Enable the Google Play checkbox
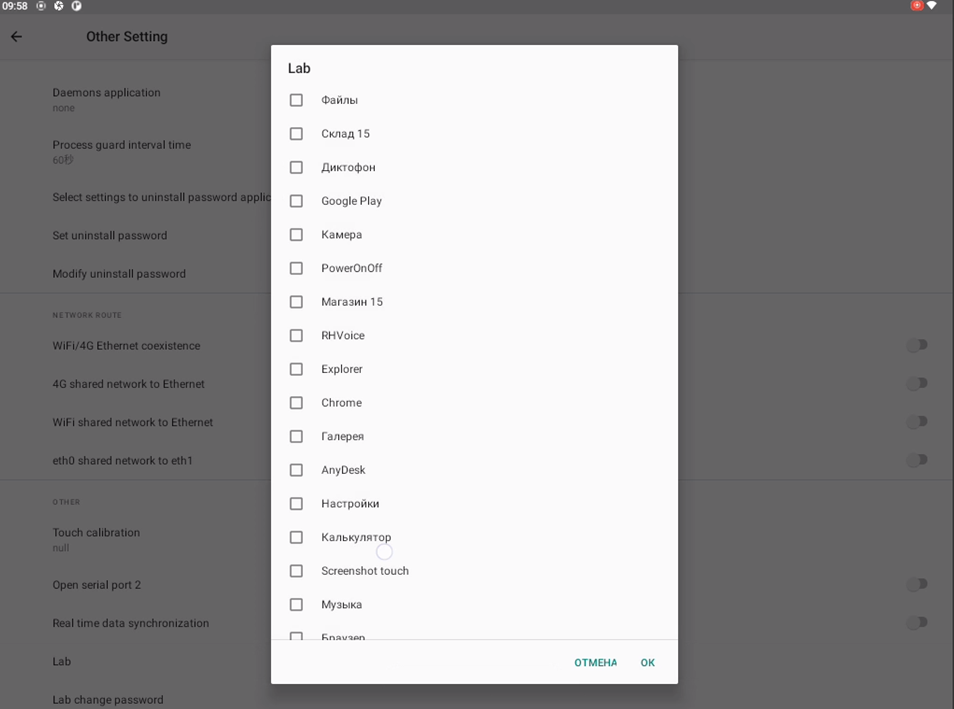Image resolution: width=954 pixels, height=709 pixels. point(296,201)
